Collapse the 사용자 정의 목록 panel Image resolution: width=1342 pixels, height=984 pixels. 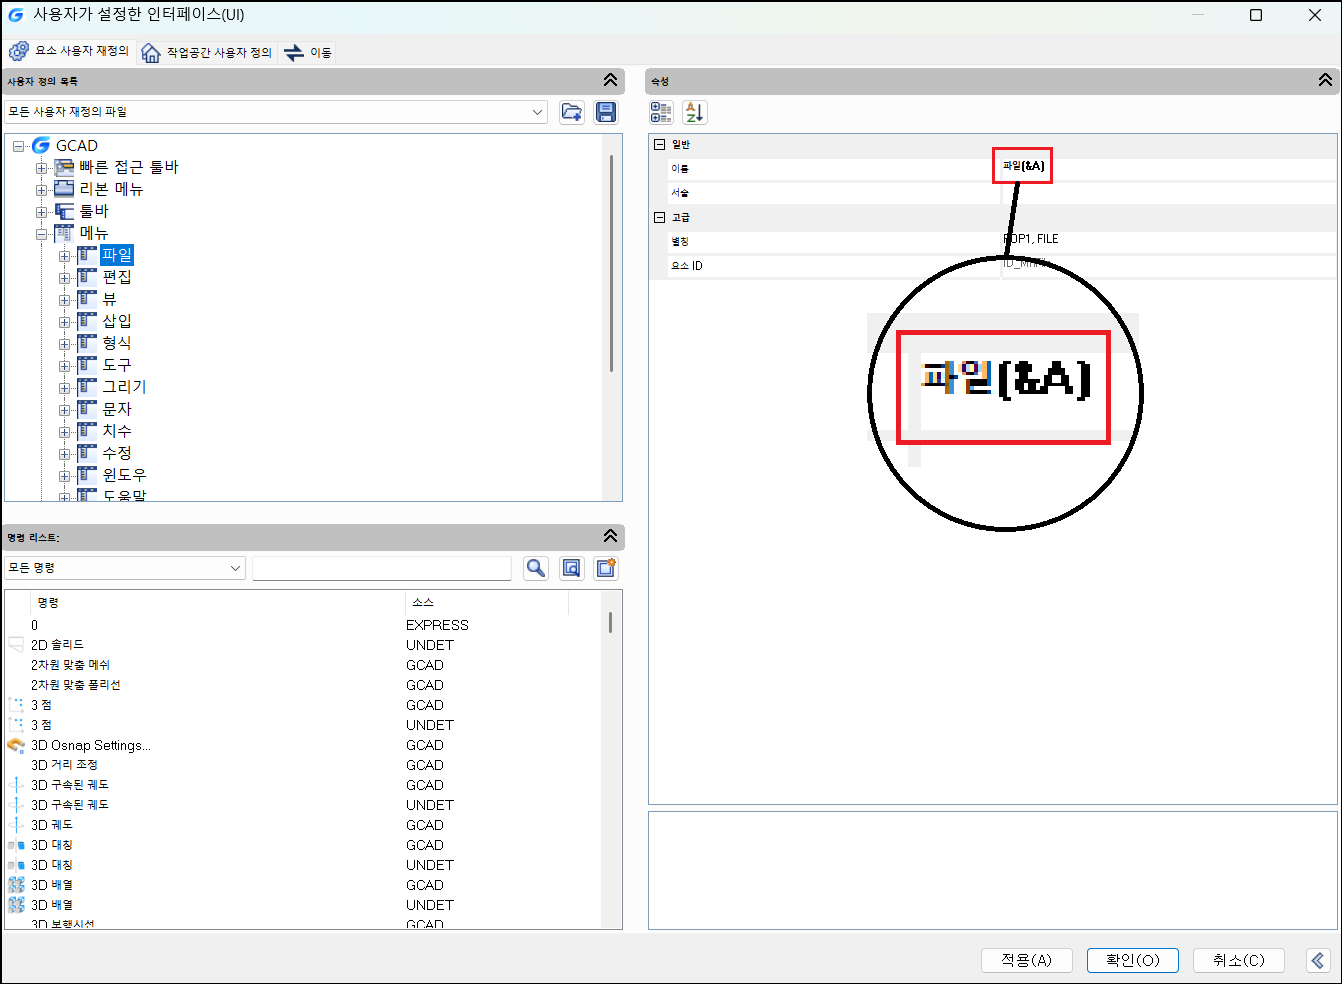tap(610, 81)
